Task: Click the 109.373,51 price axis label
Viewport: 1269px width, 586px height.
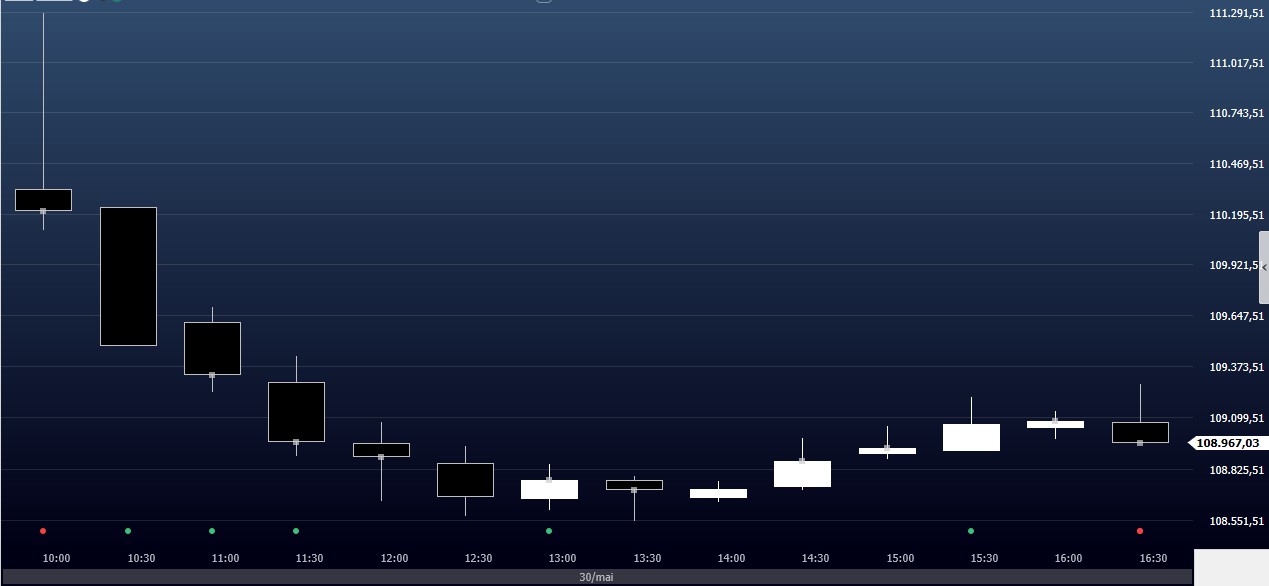Action: 1236,367
